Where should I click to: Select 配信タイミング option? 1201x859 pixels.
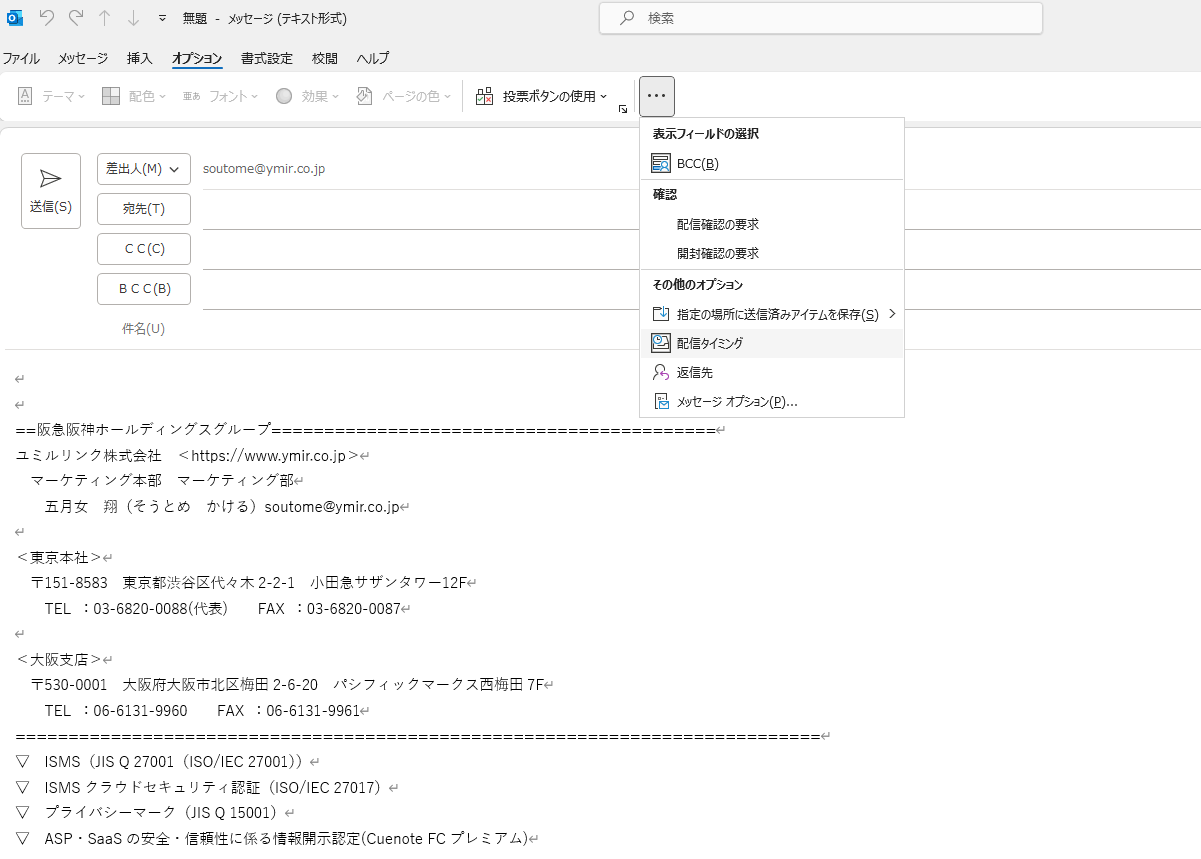pyautogui.click(x=772, y=343)
